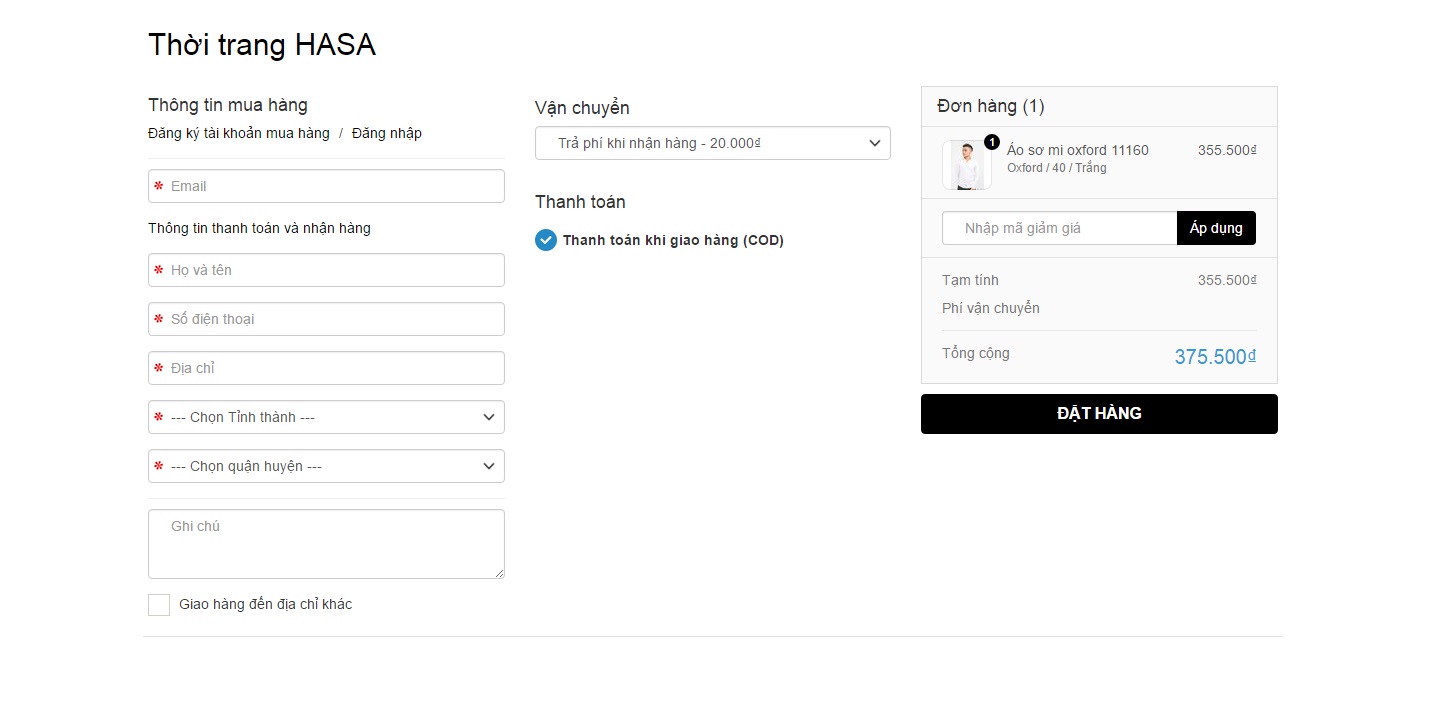Click the 'Đăng nhập' link

click(387, 133)
